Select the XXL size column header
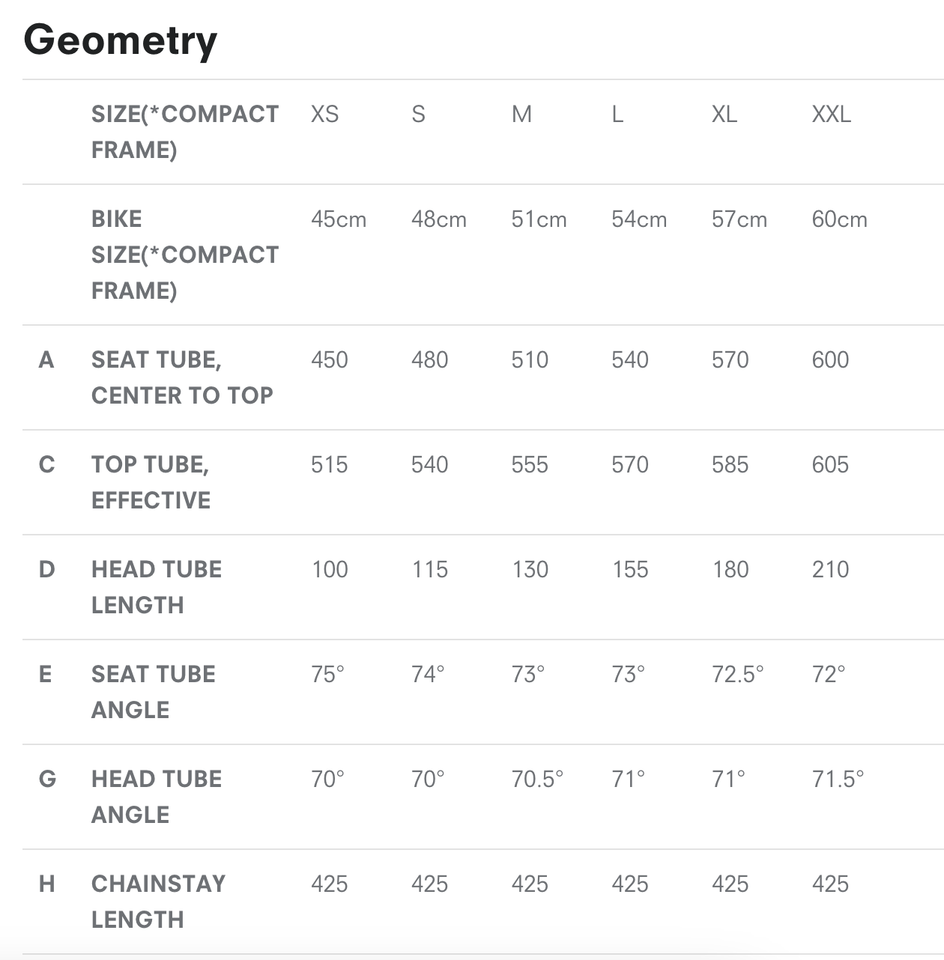Viewport: 944px width, 960px height. 831,114
